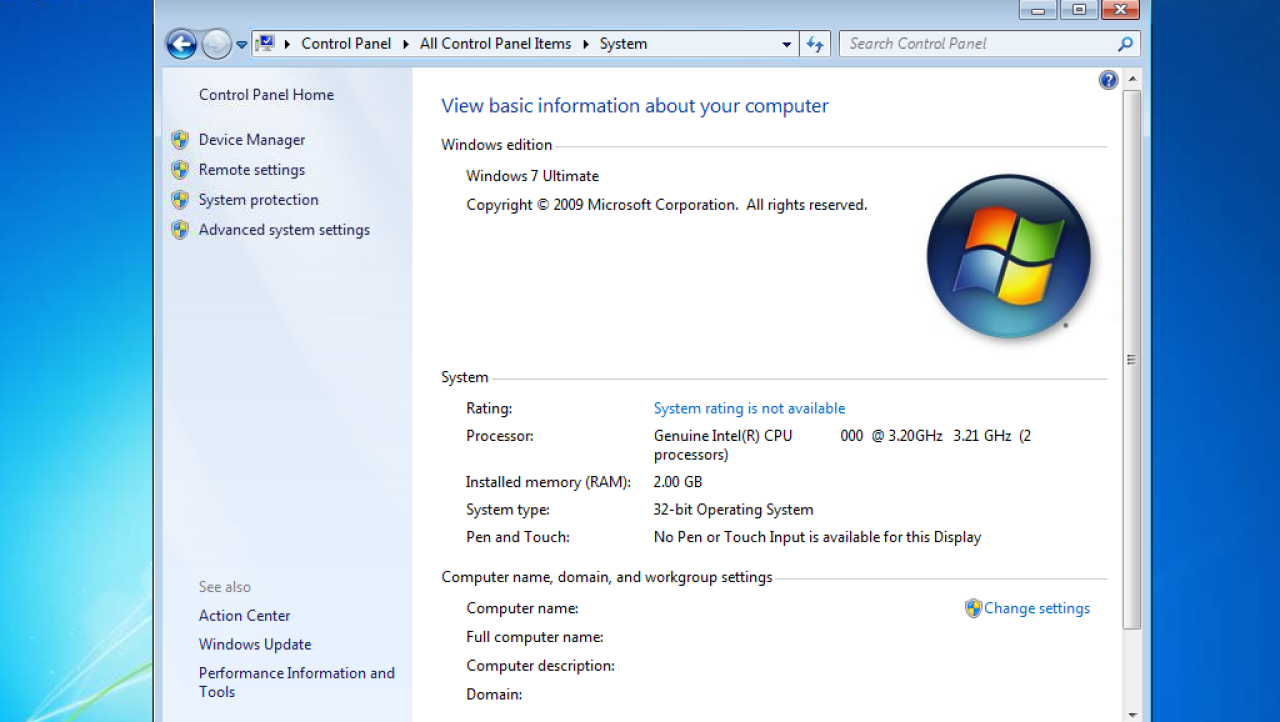Open Control Panel Home
Image resolution: width=1280 pixels, height=722 pixels.
tap(266, 95)
